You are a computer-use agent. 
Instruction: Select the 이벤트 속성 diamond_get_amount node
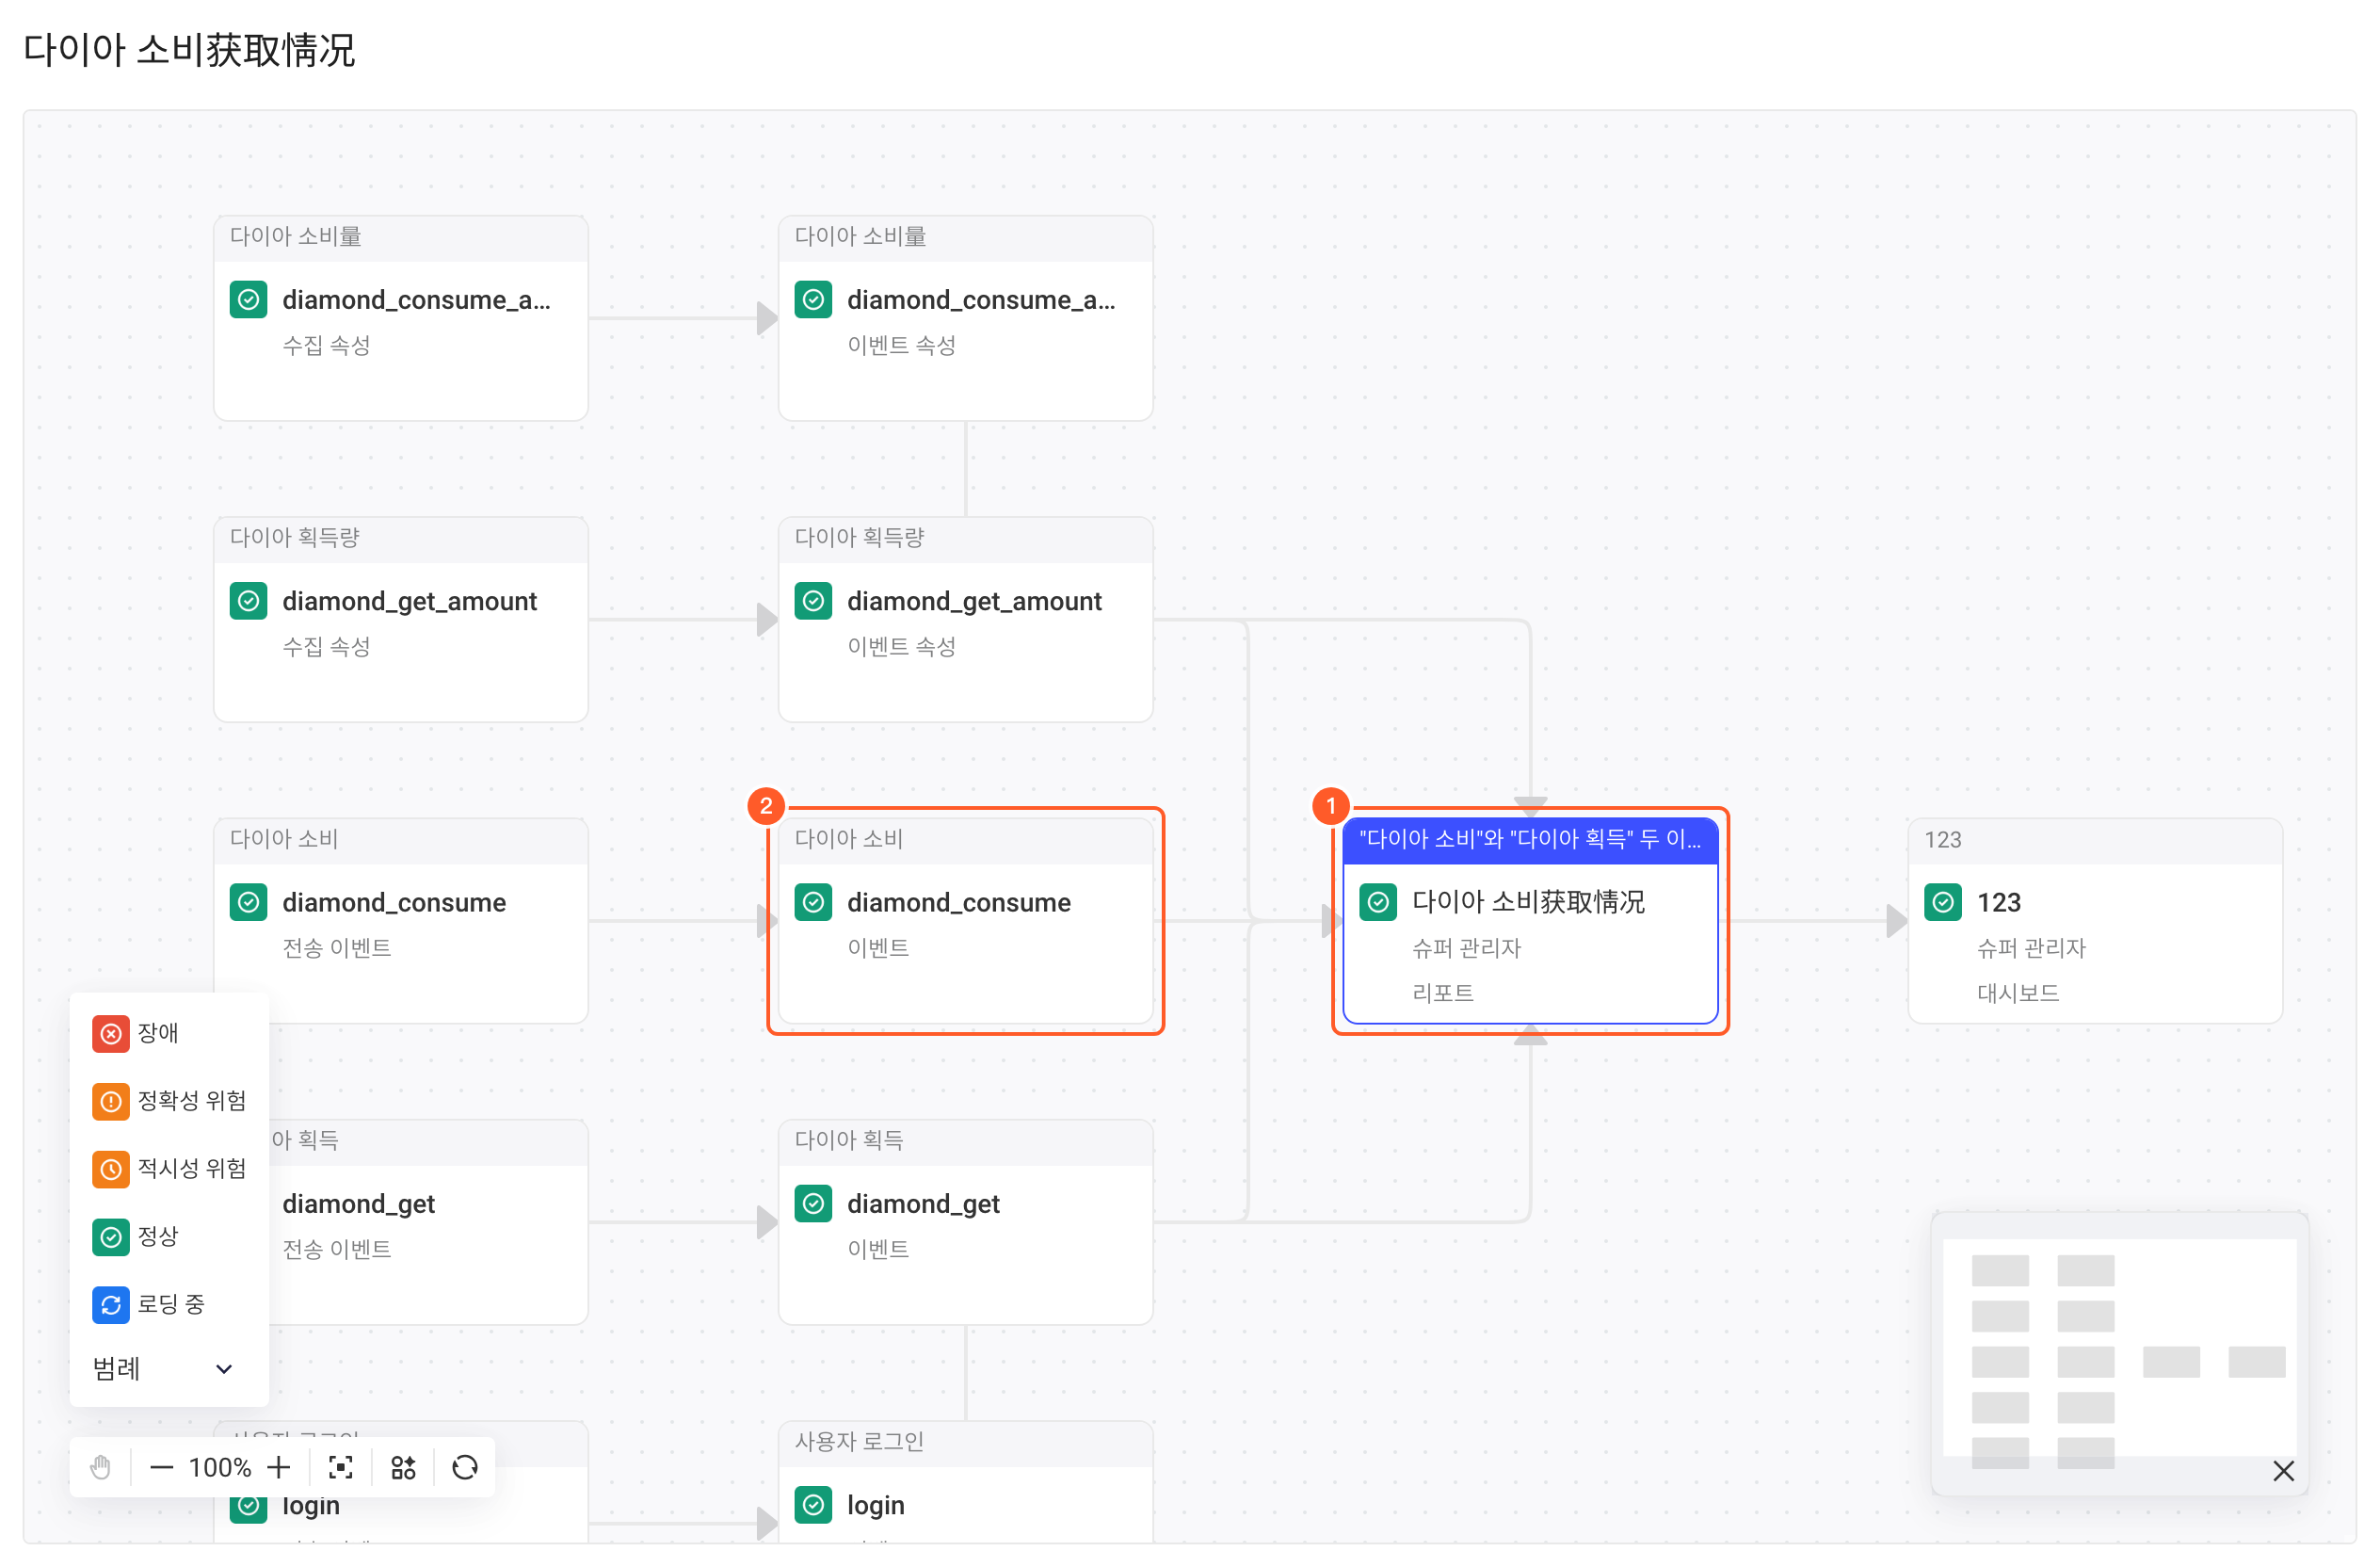(965, 619)
